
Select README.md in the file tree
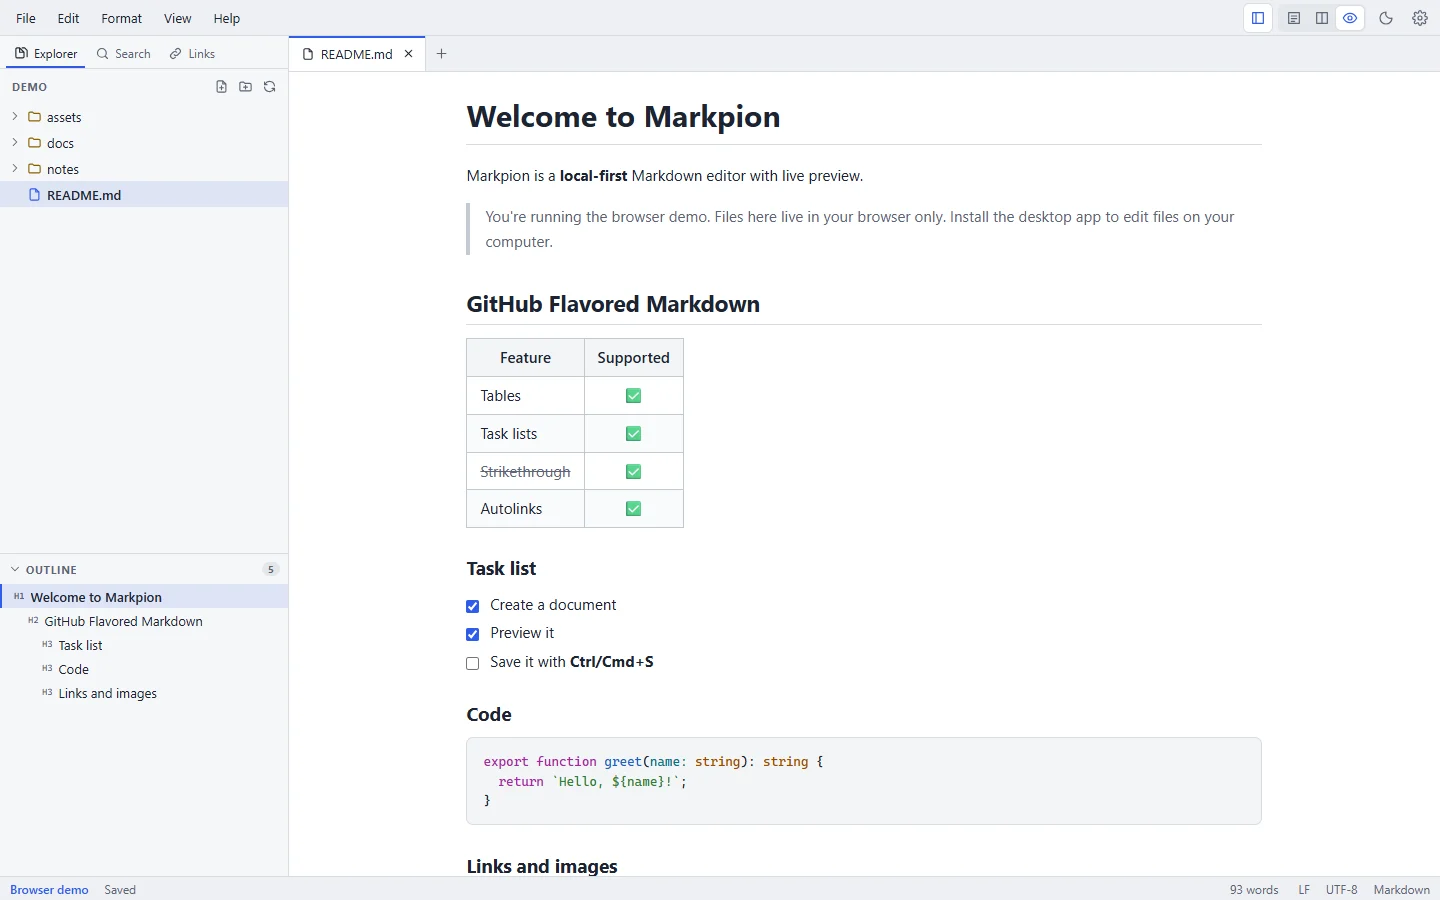(x=144, y=195)
